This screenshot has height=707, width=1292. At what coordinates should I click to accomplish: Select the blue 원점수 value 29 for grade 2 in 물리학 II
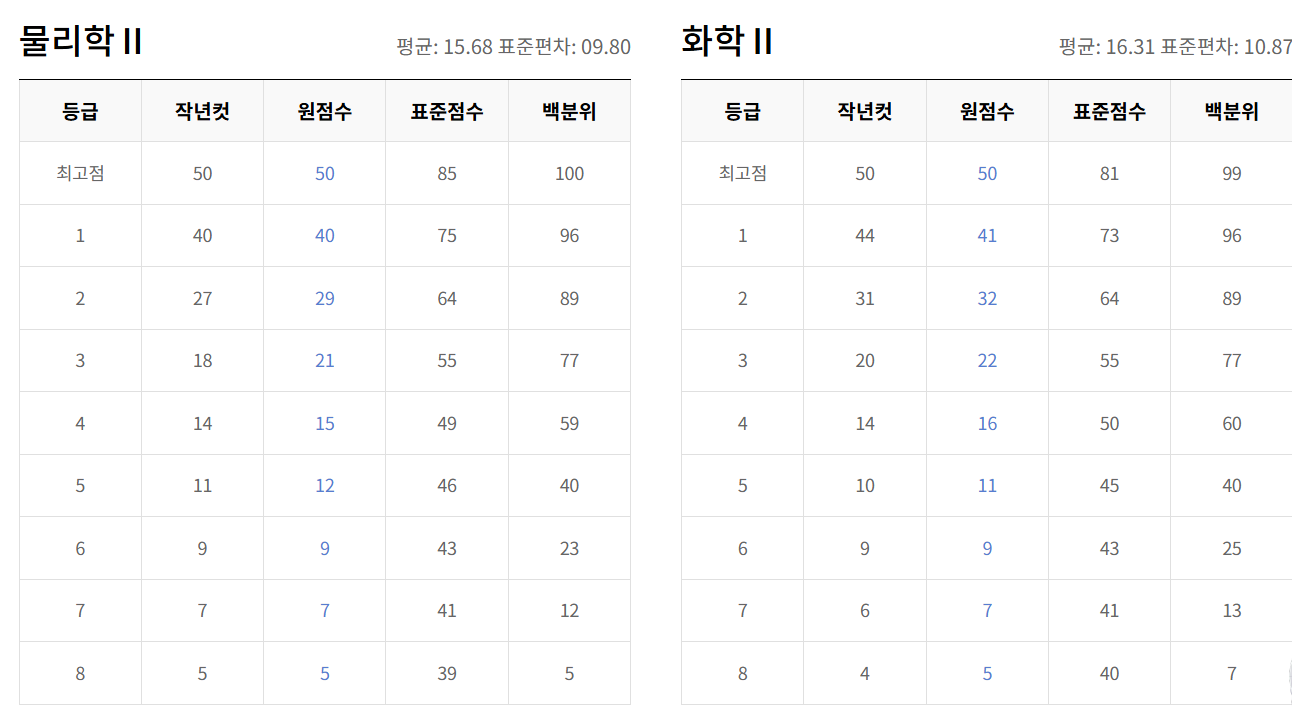[x=324, y=298]
